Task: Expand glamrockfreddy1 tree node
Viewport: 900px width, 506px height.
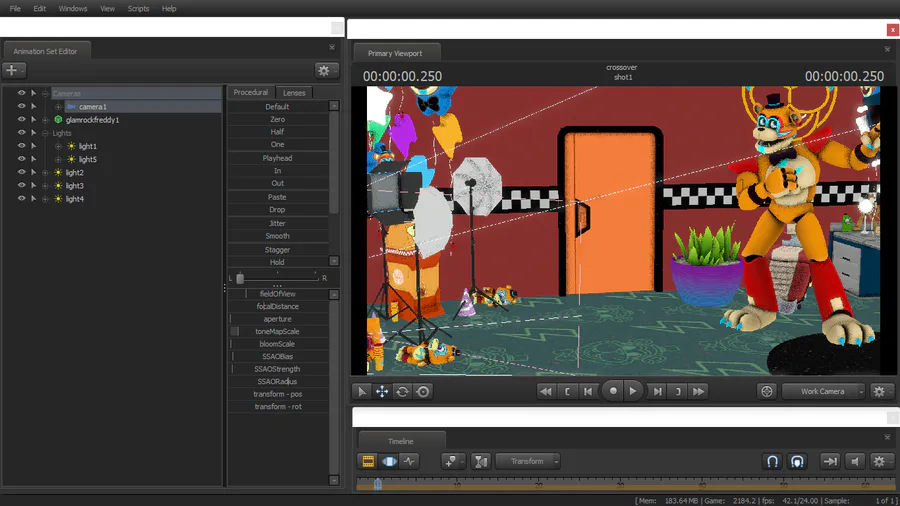Action: pyautogui.click(x=45, y=120)
